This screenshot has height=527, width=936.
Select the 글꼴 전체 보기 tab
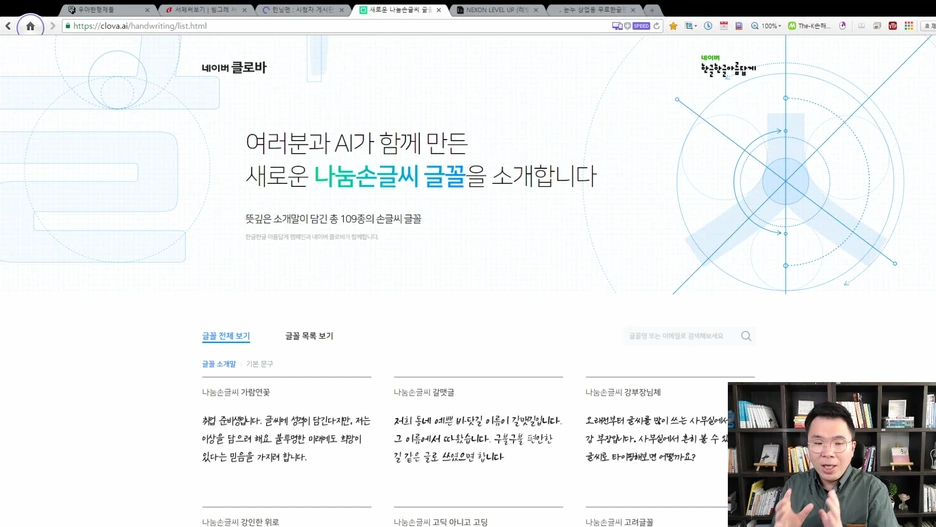pos(226,336)
